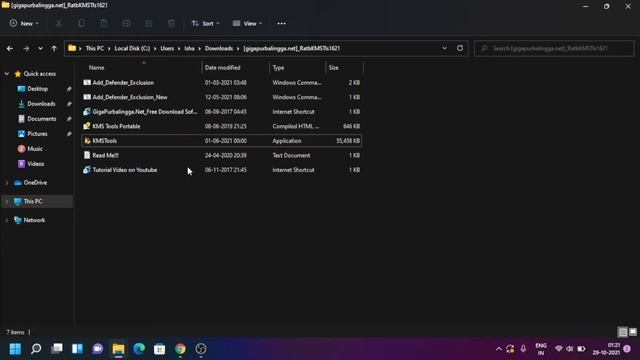
Task: Go forward with the Forward arrow
Action: 26,49
